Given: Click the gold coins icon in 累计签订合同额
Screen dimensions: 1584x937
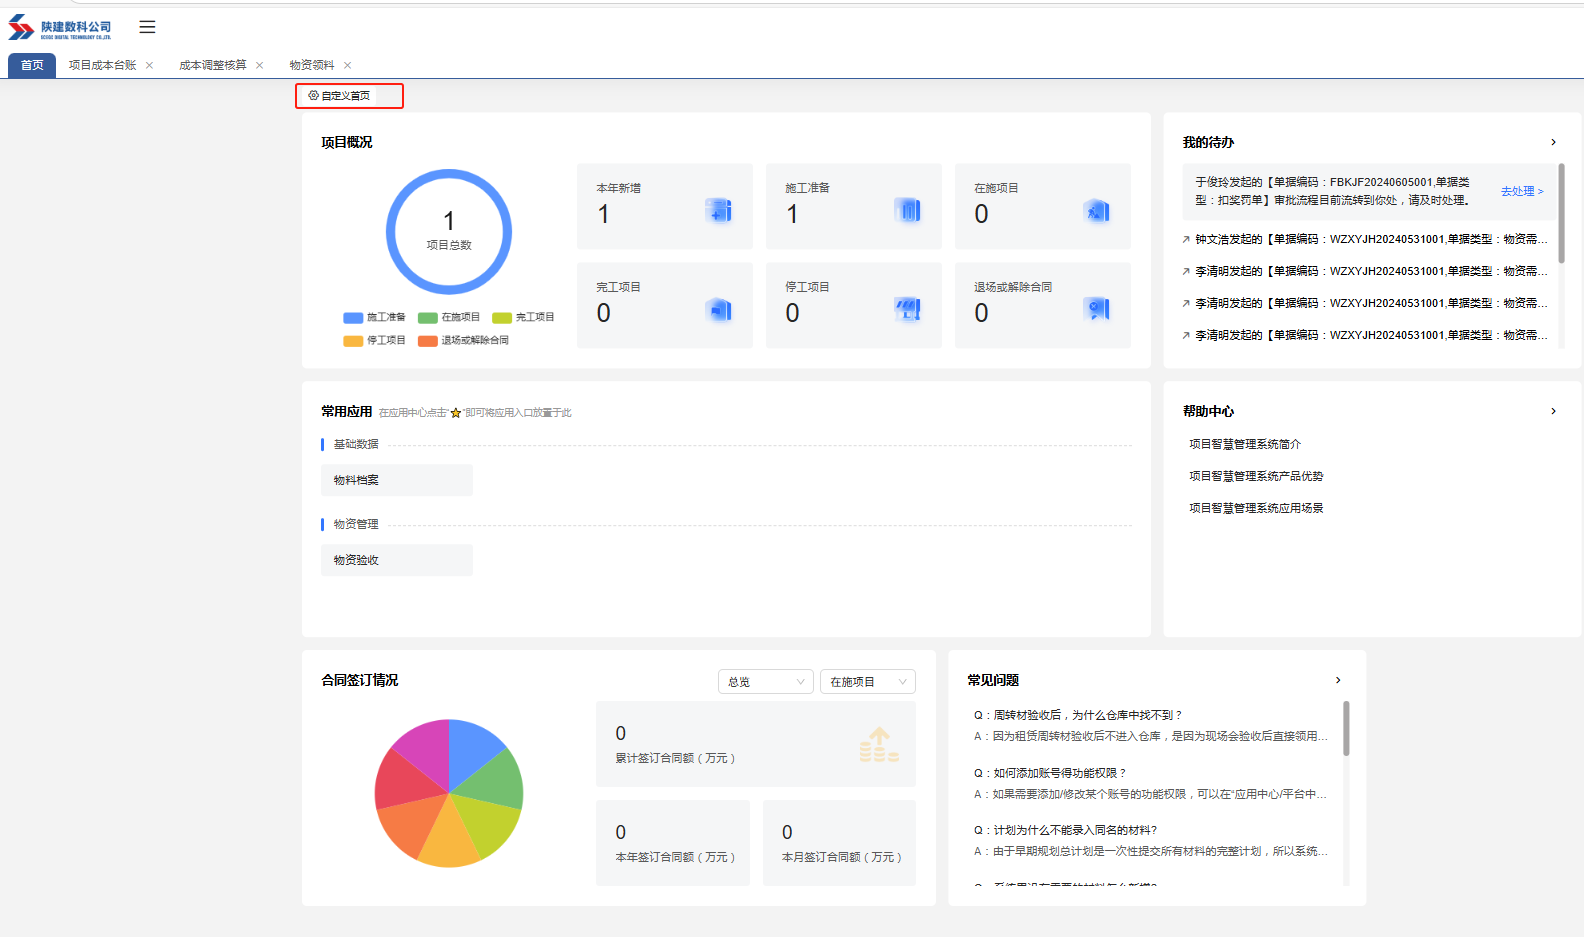Looking at the screenshot, I should [878, 745].
